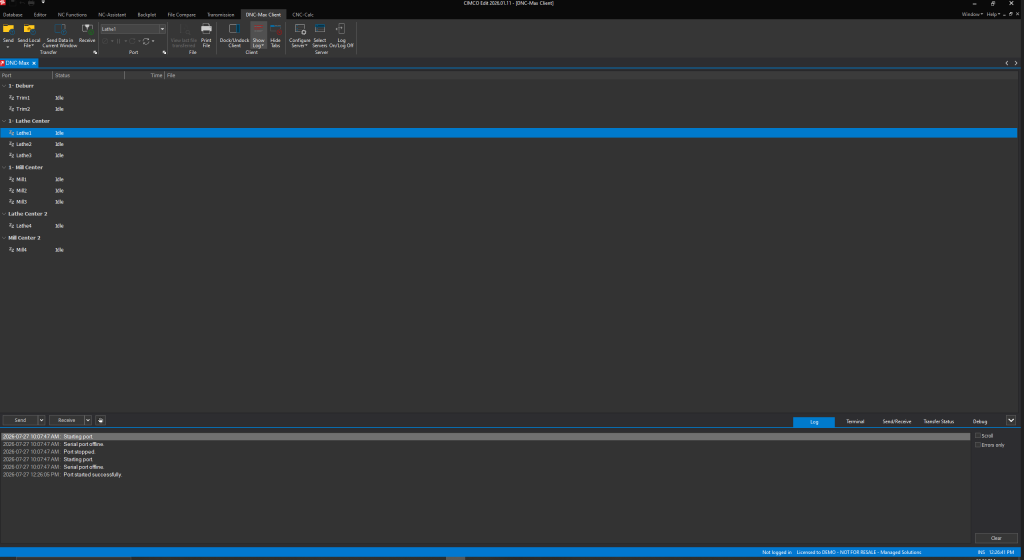
Task: Open Port group dialog launcher
Action: pyautogui.click(x=164, y=52)
